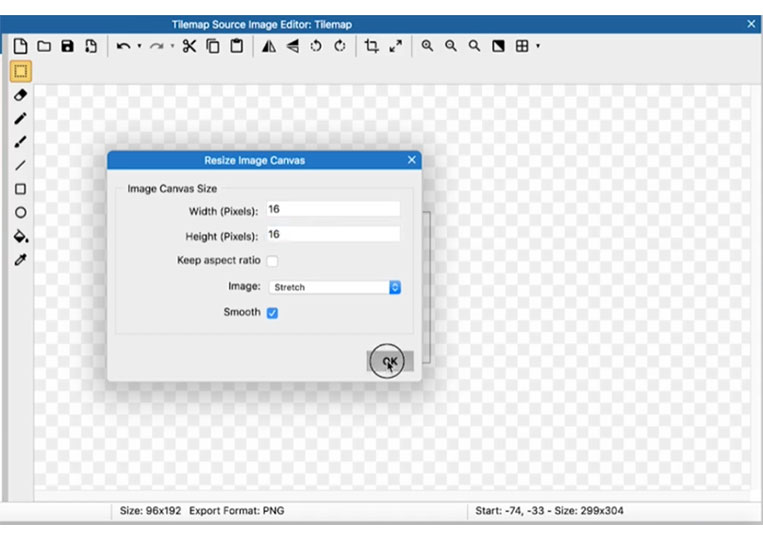Reset zoom with plain magnifier icon
The image size is (763, 541).
click(x=474, y=46)
